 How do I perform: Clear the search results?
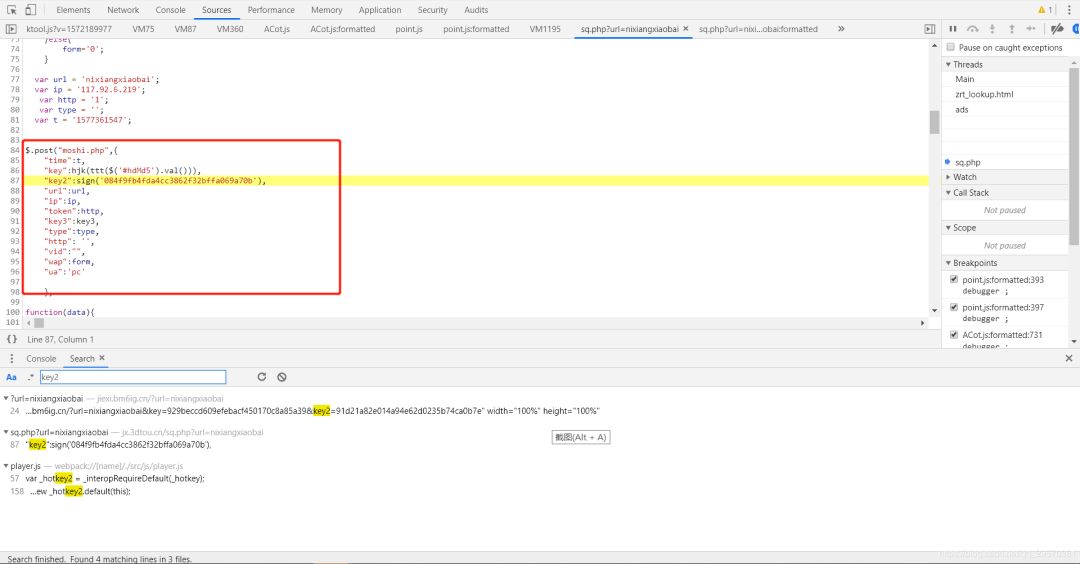point(282,377)
